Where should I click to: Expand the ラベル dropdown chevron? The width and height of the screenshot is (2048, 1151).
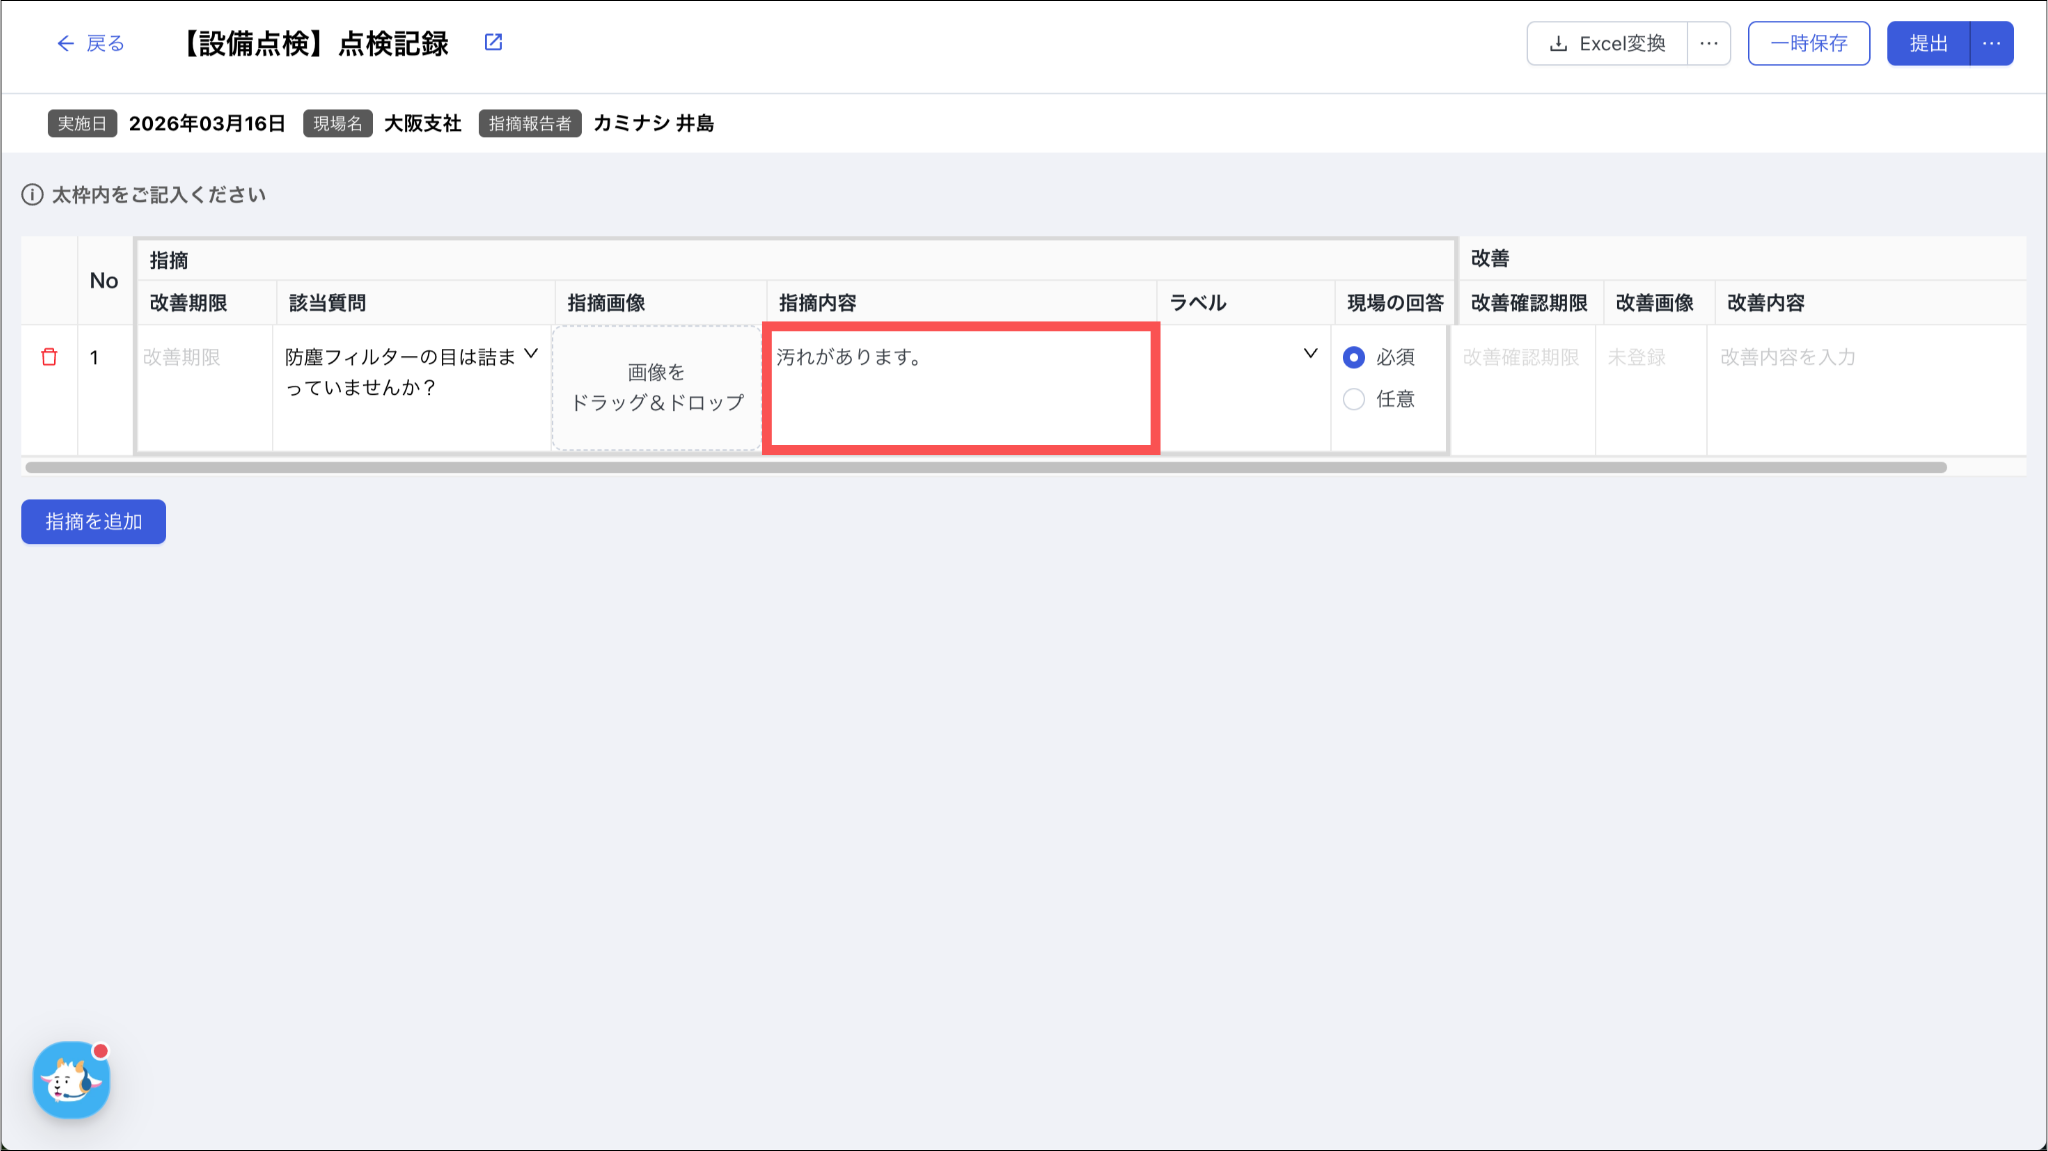[1310, 354]
